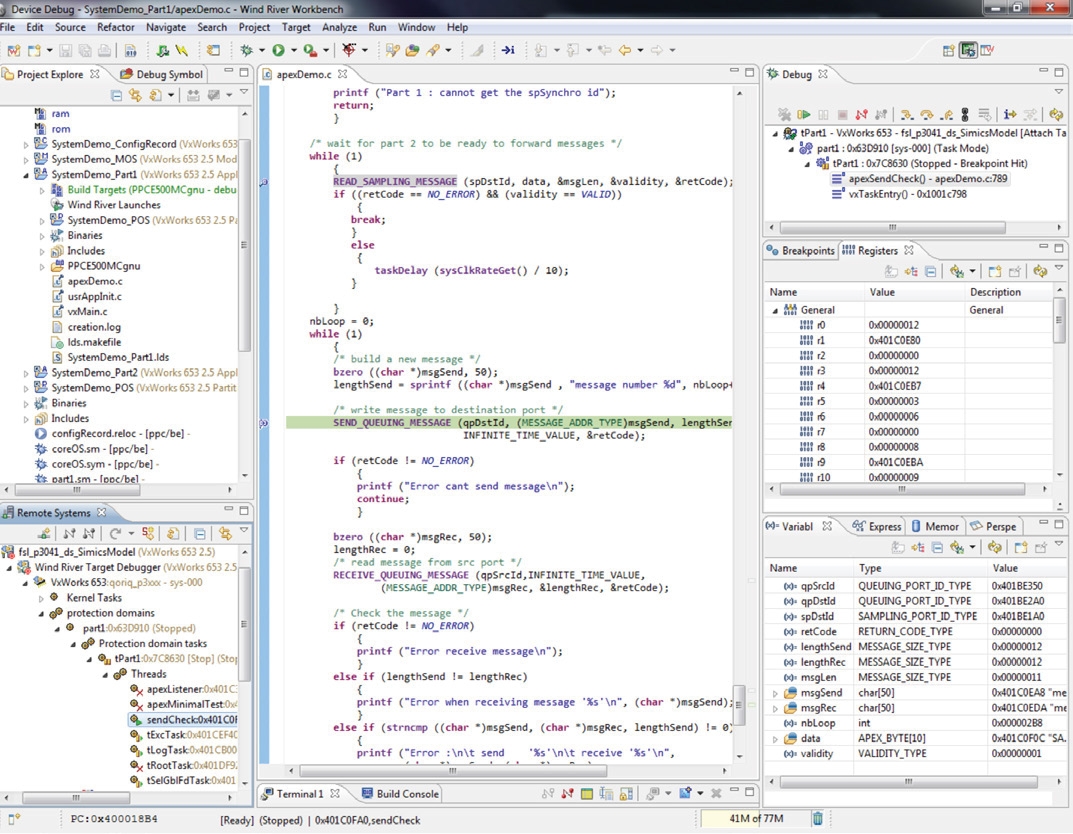Open the Target menu

tap(296, 27)
